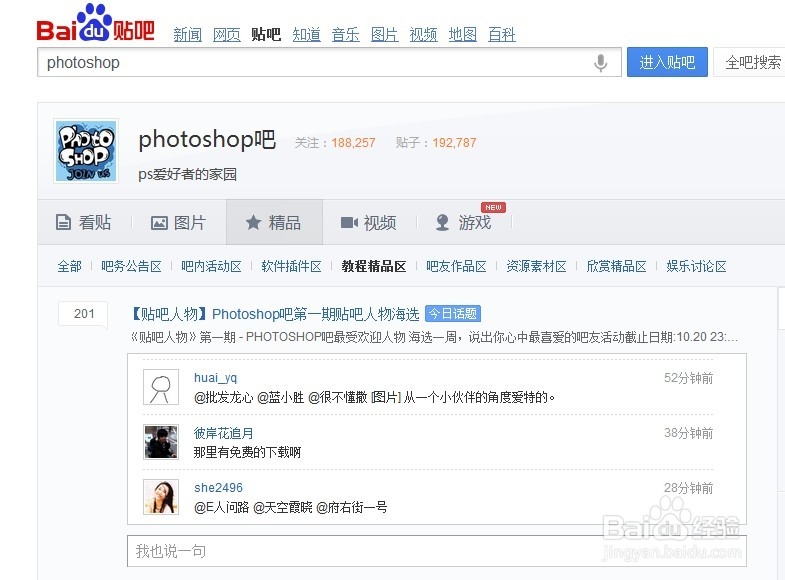Switch to the 视频 tab with camera icon
The width and height of the screenshot is (785, 580).
tap(368, 222)
